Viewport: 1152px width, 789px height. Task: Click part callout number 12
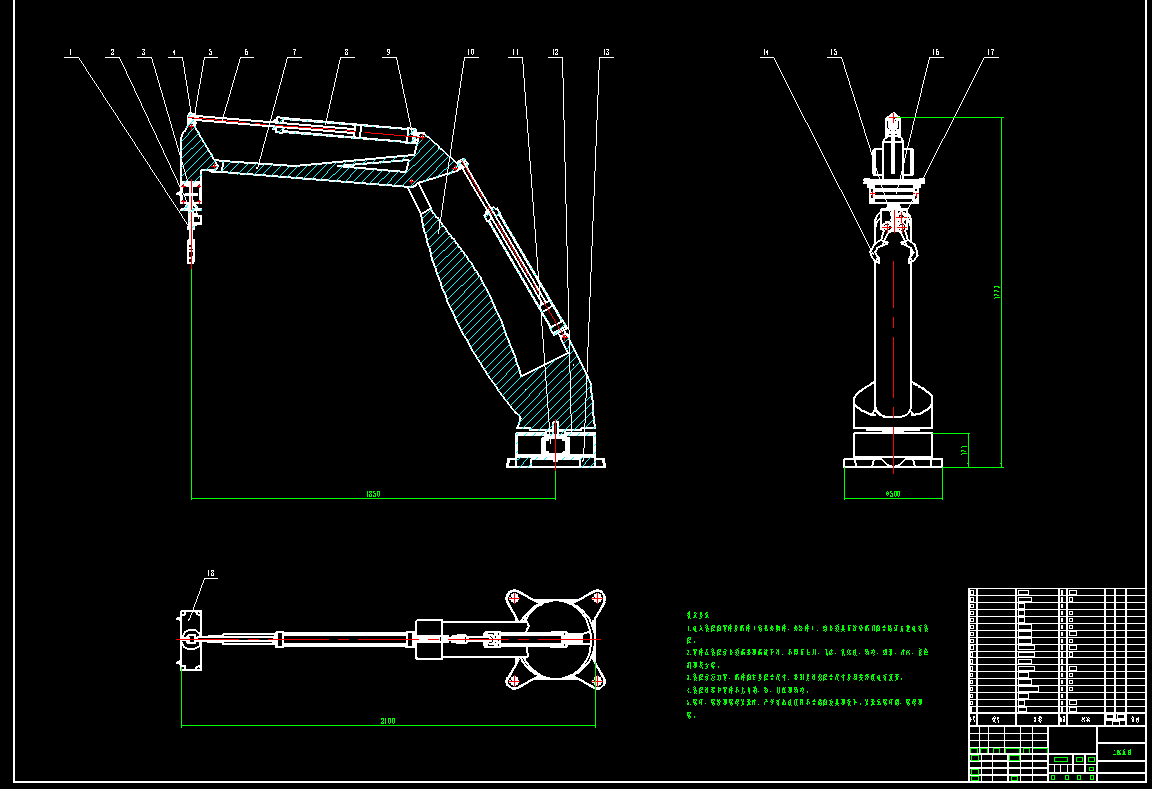tap(555, 52)
